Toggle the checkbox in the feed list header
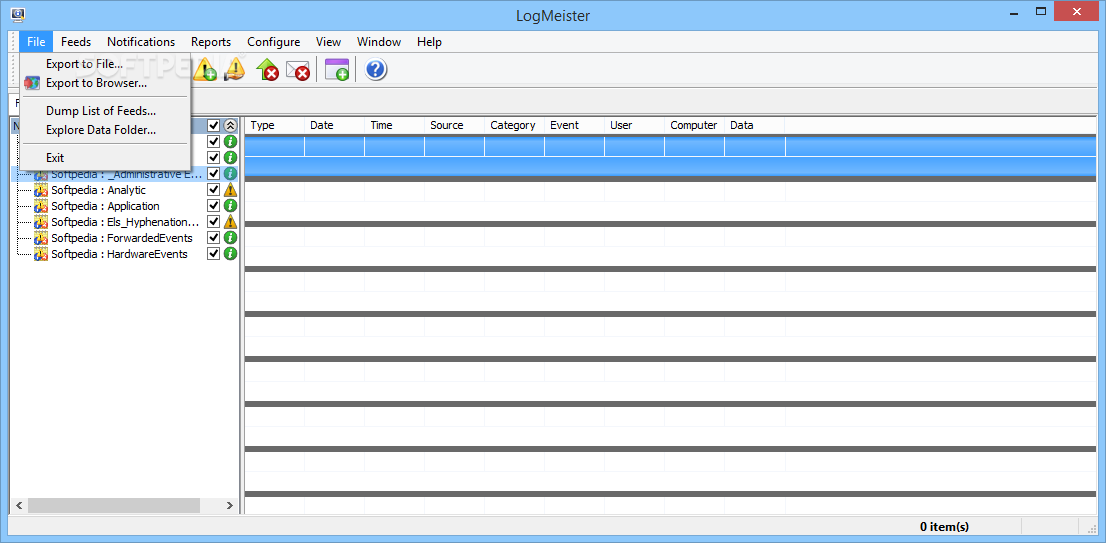Viewport: 1106px width, 543px height. click(x=214, y=126)
